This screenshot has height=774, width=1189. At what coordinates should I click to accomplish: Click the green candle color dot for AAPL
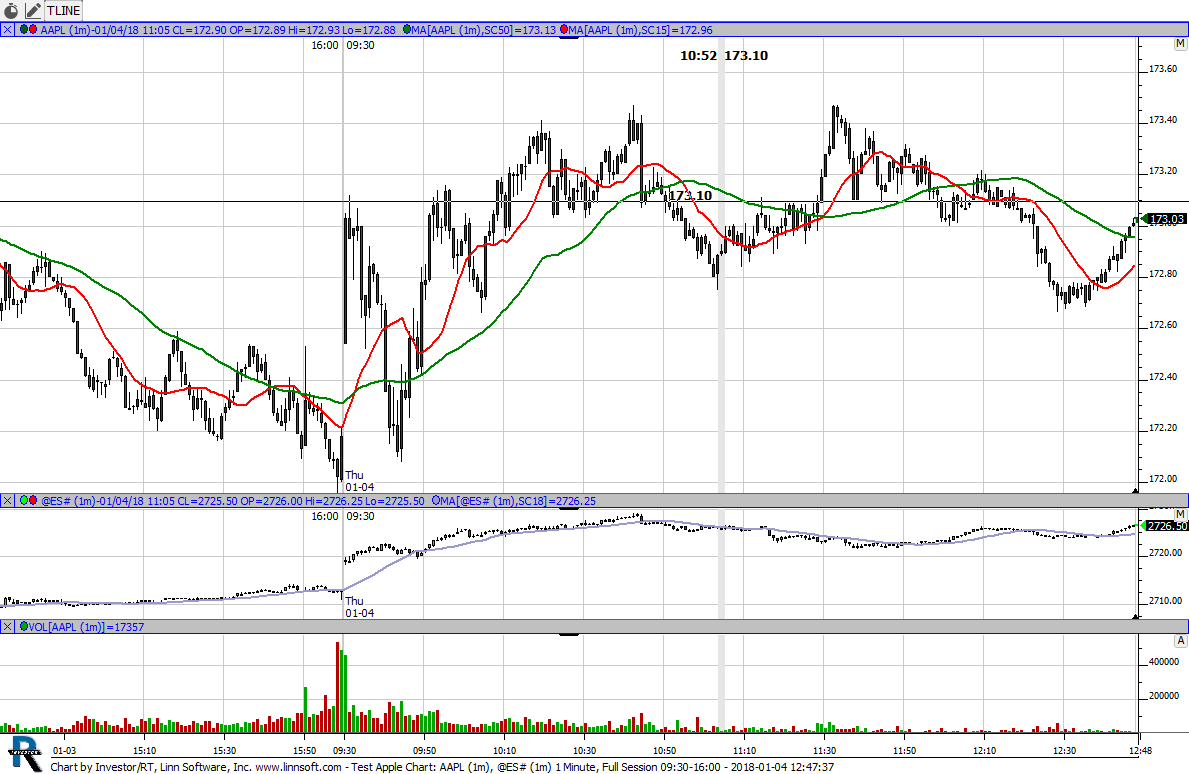click(24, 30)
